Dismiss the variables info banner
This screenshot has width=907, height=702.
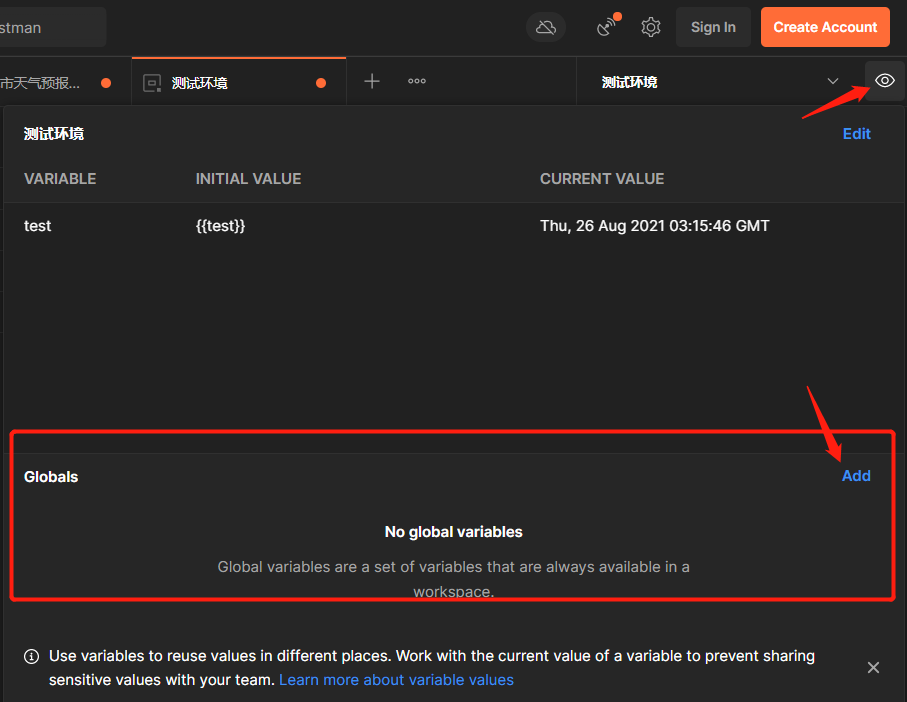(873, 668)
